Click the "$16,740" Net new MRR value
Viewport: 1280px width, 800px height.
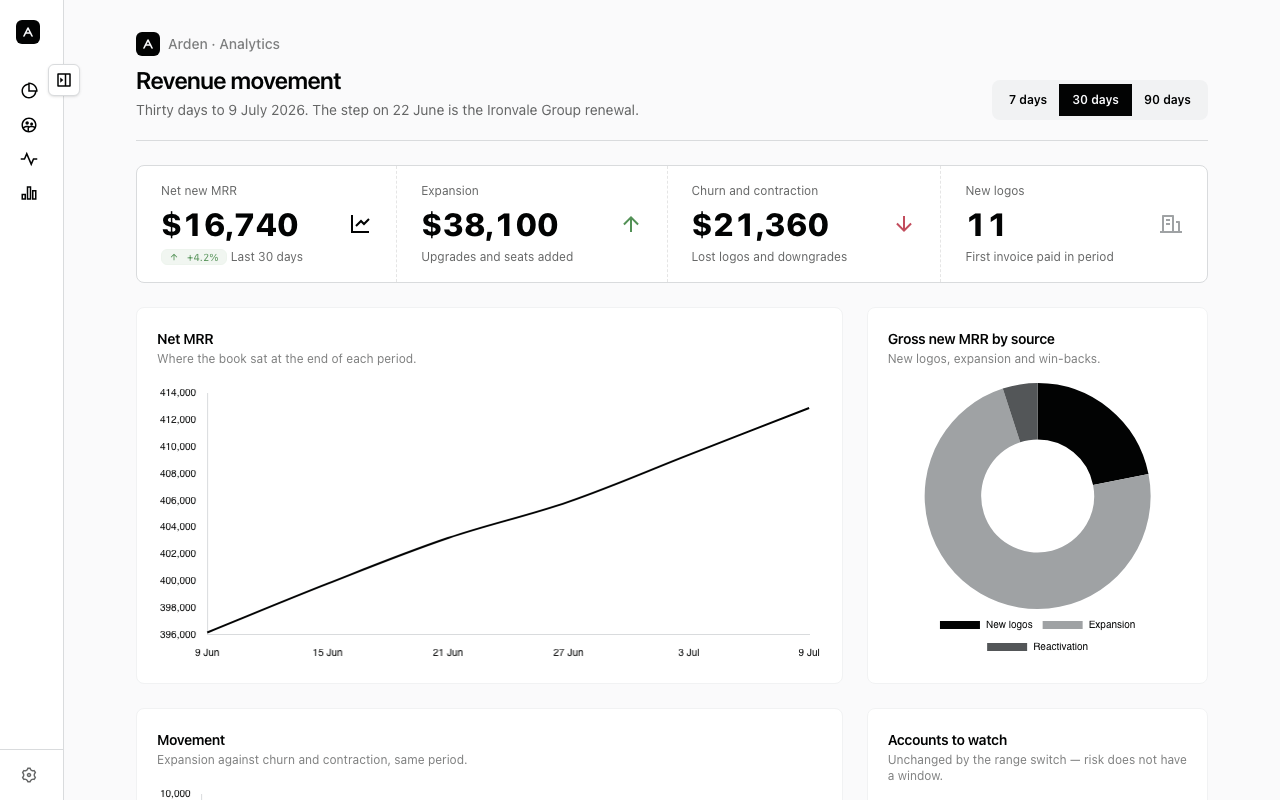[x=230, y=225]
